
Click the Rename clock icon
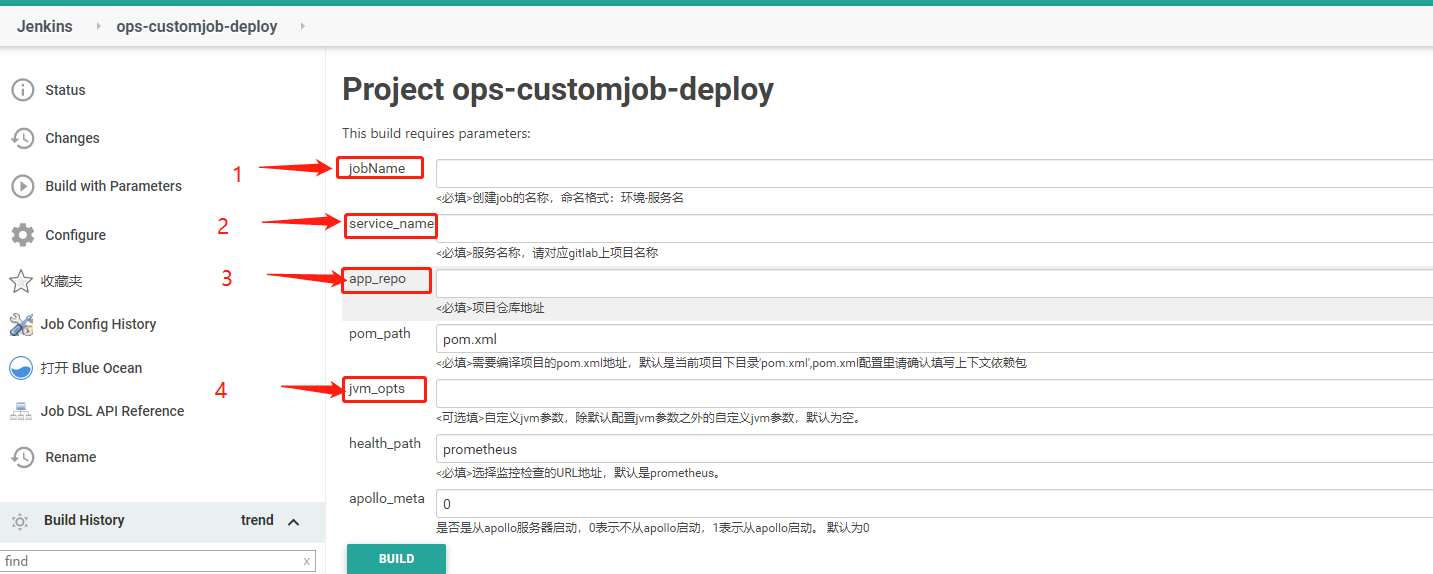point(22,457)
